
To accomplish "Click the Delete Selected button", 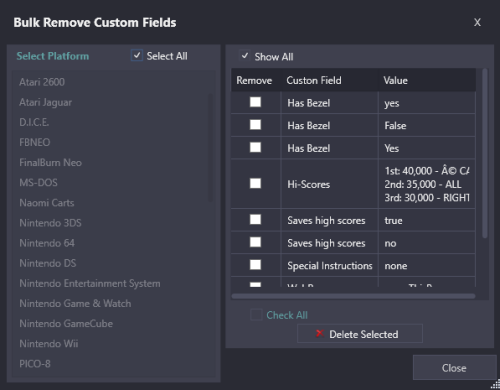I will tap(360, 334).
